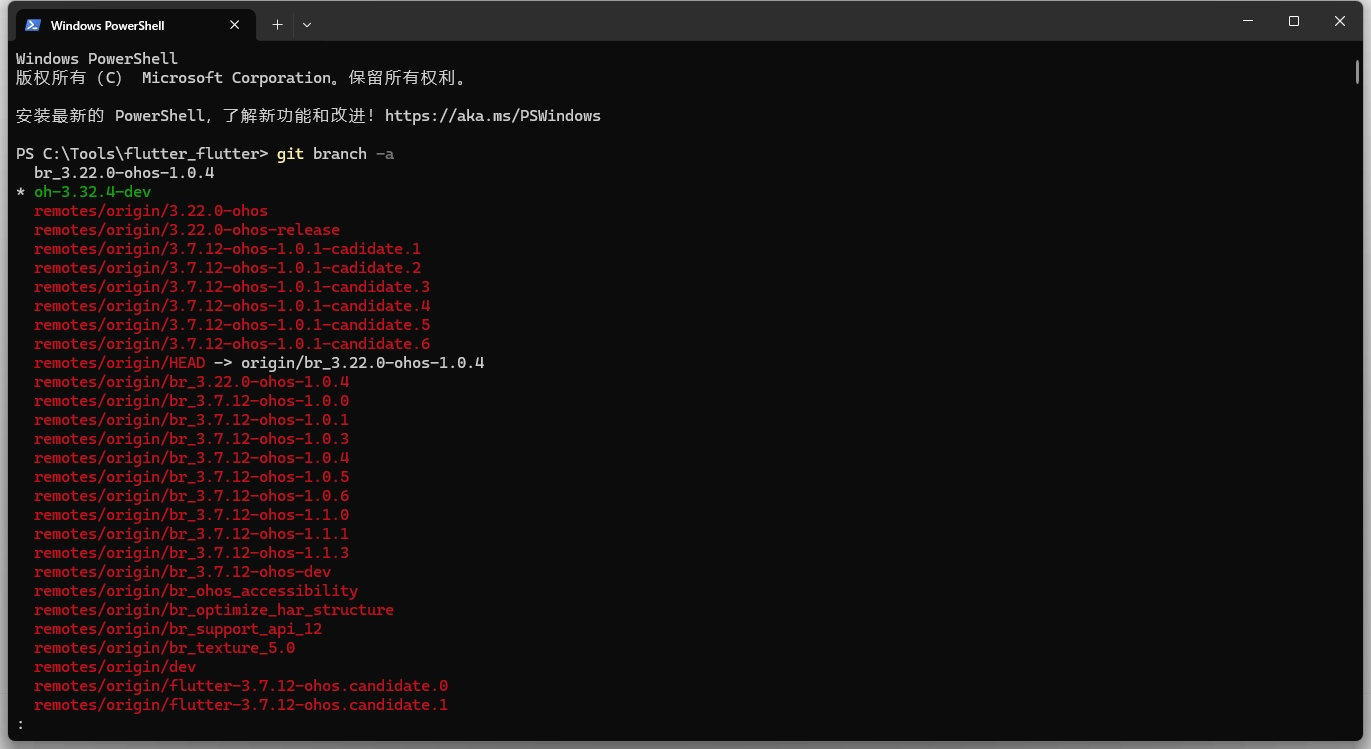Click the remotes/origin/dev line
Viewport: 1371px width, 749px height.
click(115, 667)
